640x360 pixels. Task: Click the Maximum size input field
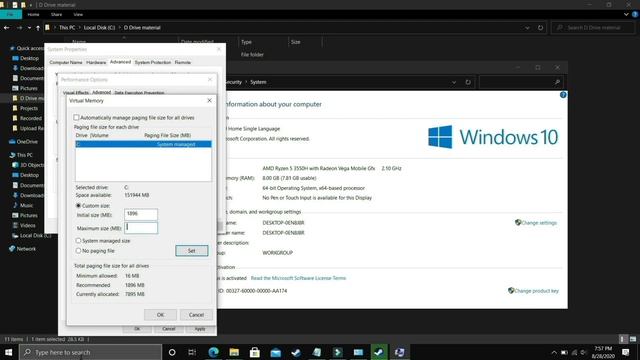pyautogui.click(x=141, y=228)
